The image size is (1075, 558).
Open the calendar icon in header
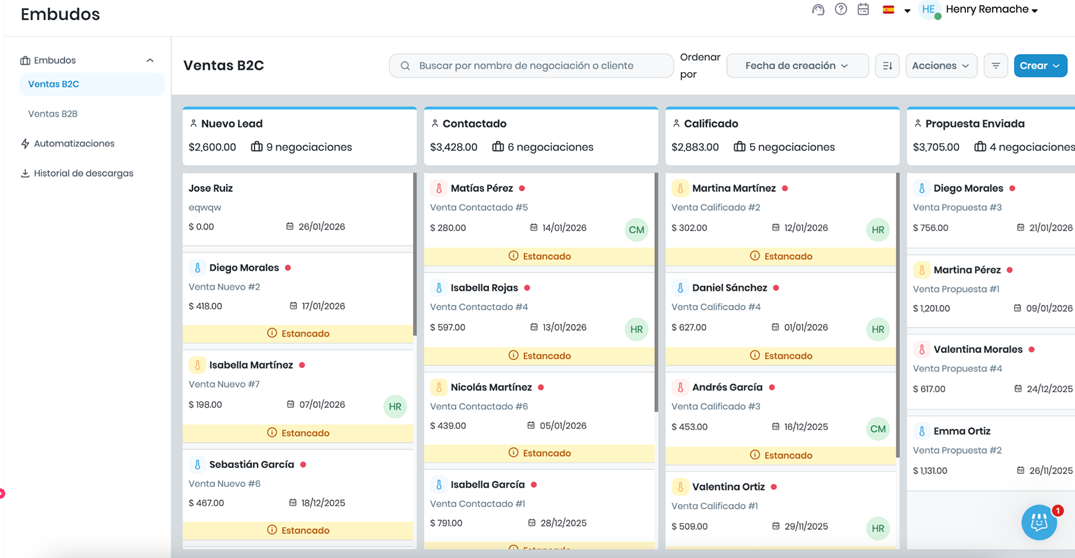coord(863,10)
